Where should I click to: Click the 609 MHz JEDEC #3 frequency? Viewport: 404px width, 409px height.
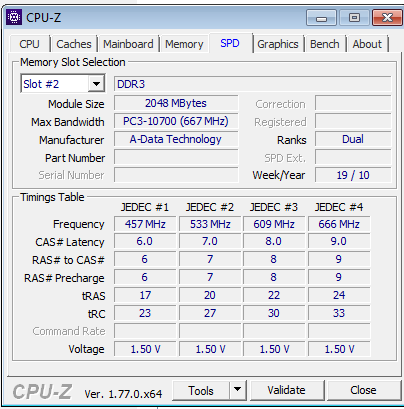point(274,224)
